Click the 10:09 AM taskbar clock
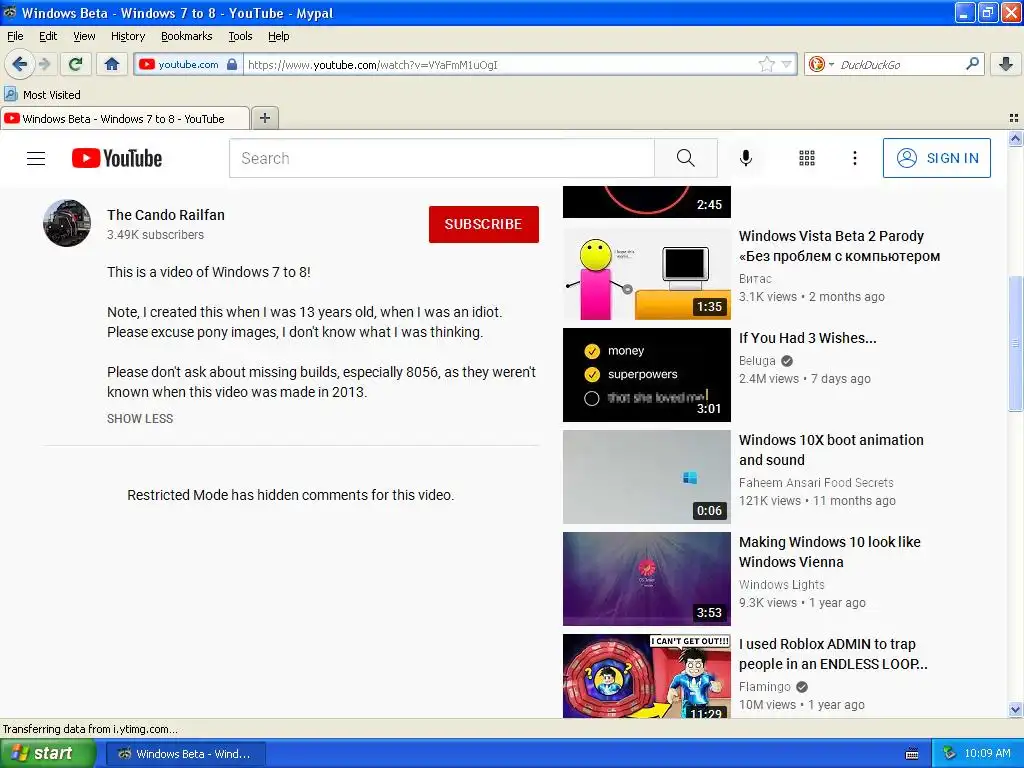 click(x=987, y=753)
